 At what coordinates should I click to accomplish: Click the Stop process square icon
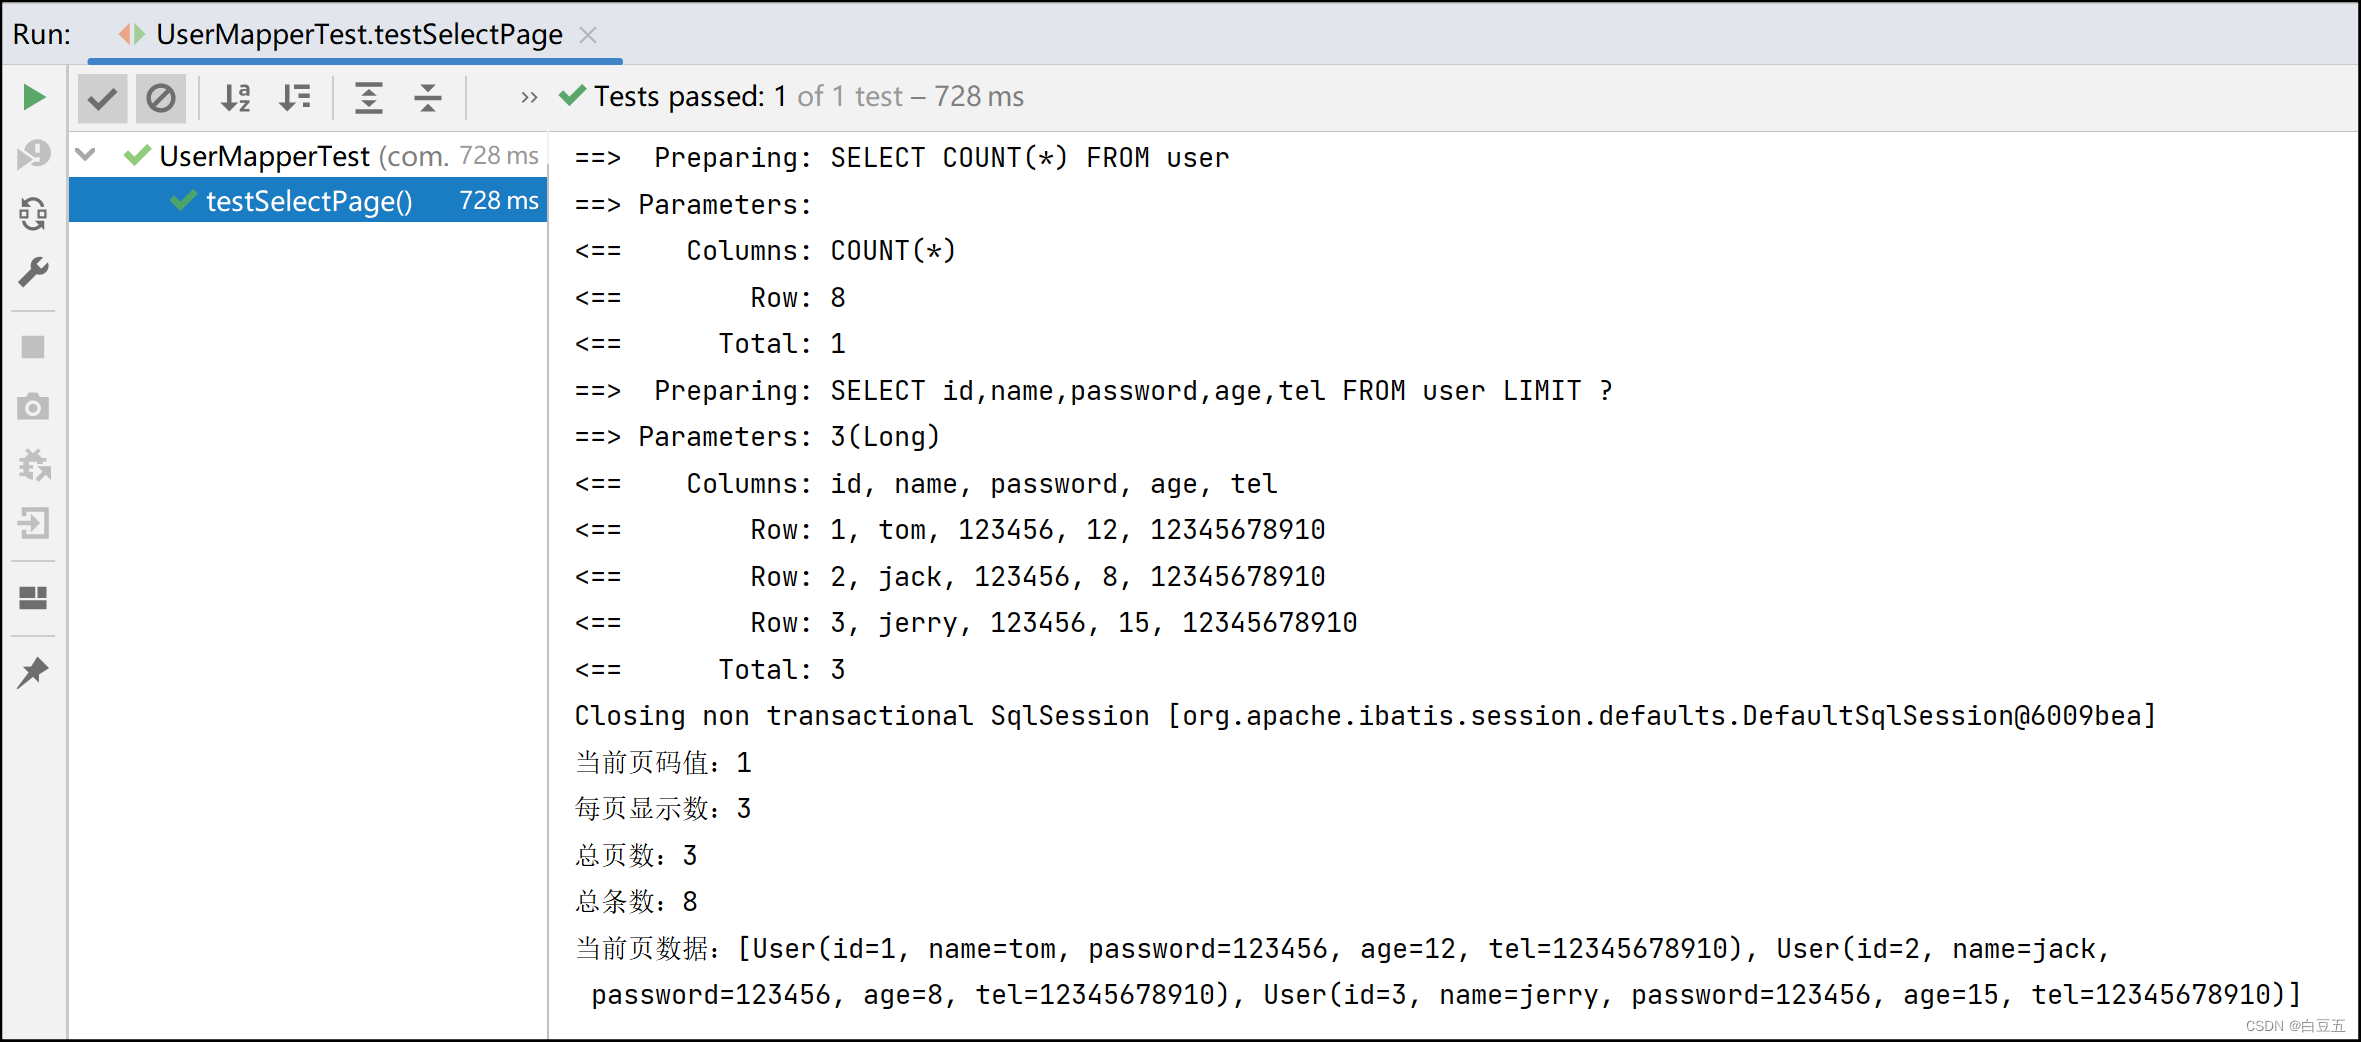pos(34,347)
